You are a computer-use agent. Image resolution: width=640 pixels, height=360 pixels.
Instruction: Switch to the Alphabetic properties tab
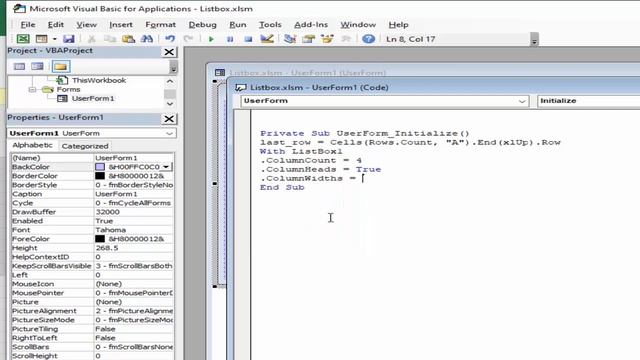(x=32, y=145)
